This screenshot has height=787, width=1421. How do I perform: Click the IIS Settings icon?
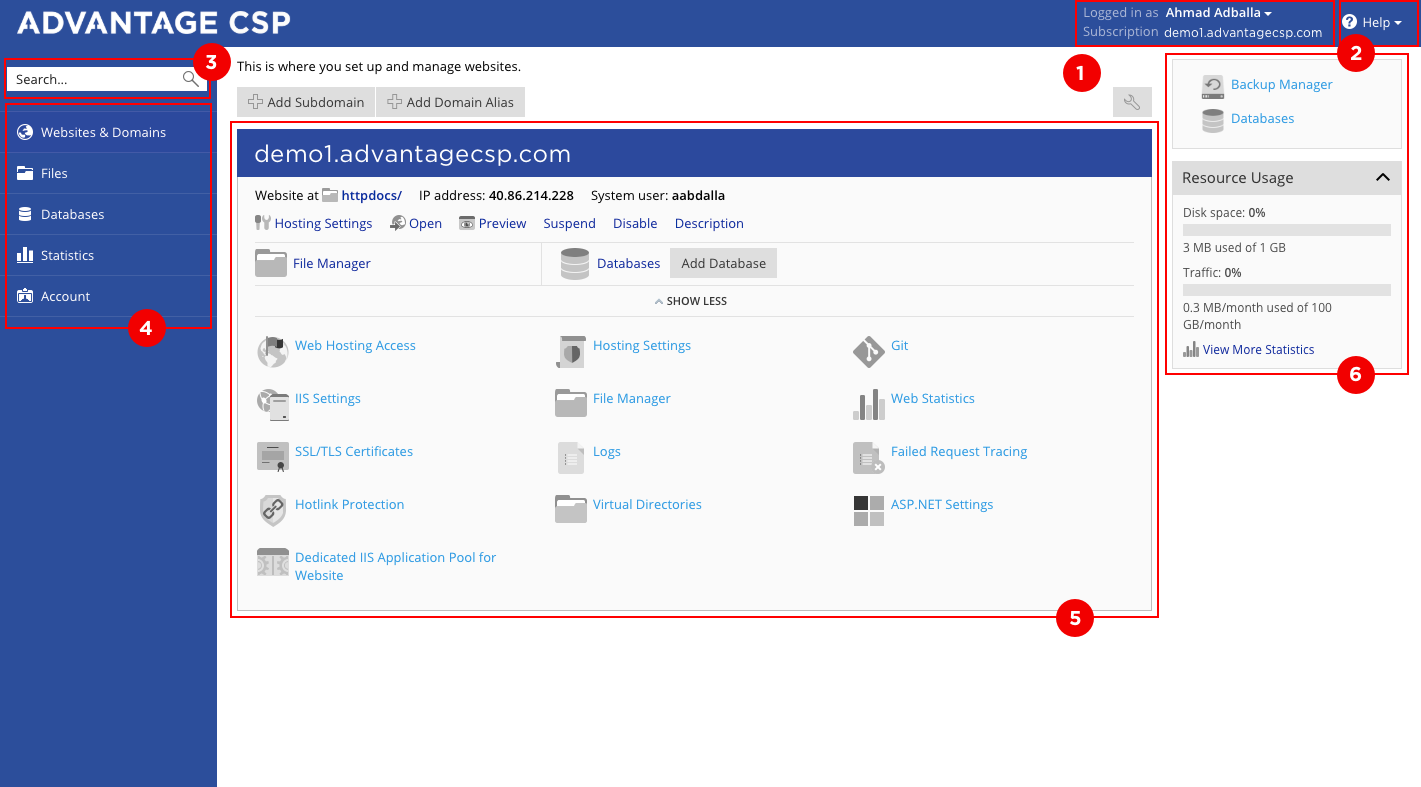click(272, 404)
